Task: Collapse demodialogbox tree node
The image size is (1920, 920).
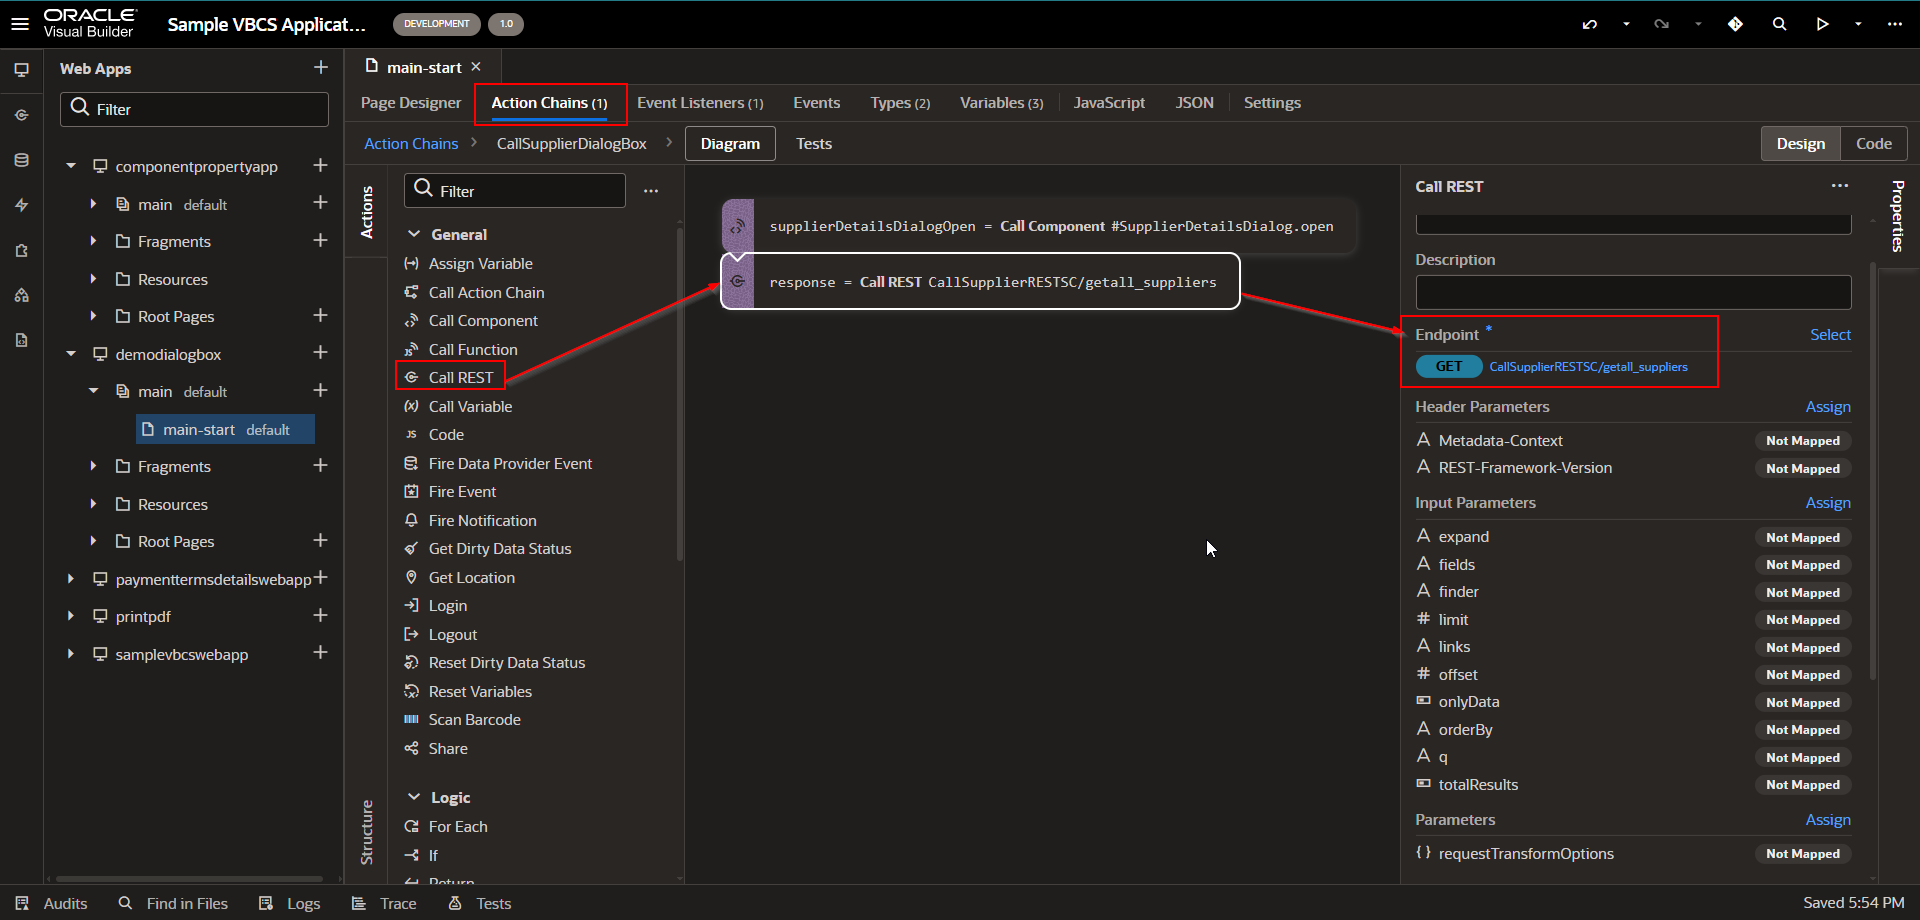Action: point(71,354)
